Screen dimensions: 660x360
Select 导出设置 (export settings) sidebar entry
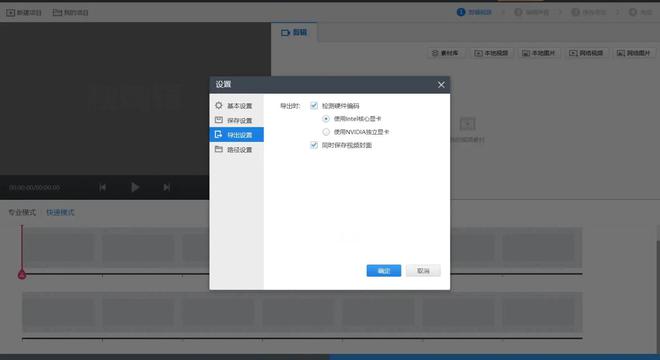237,135
